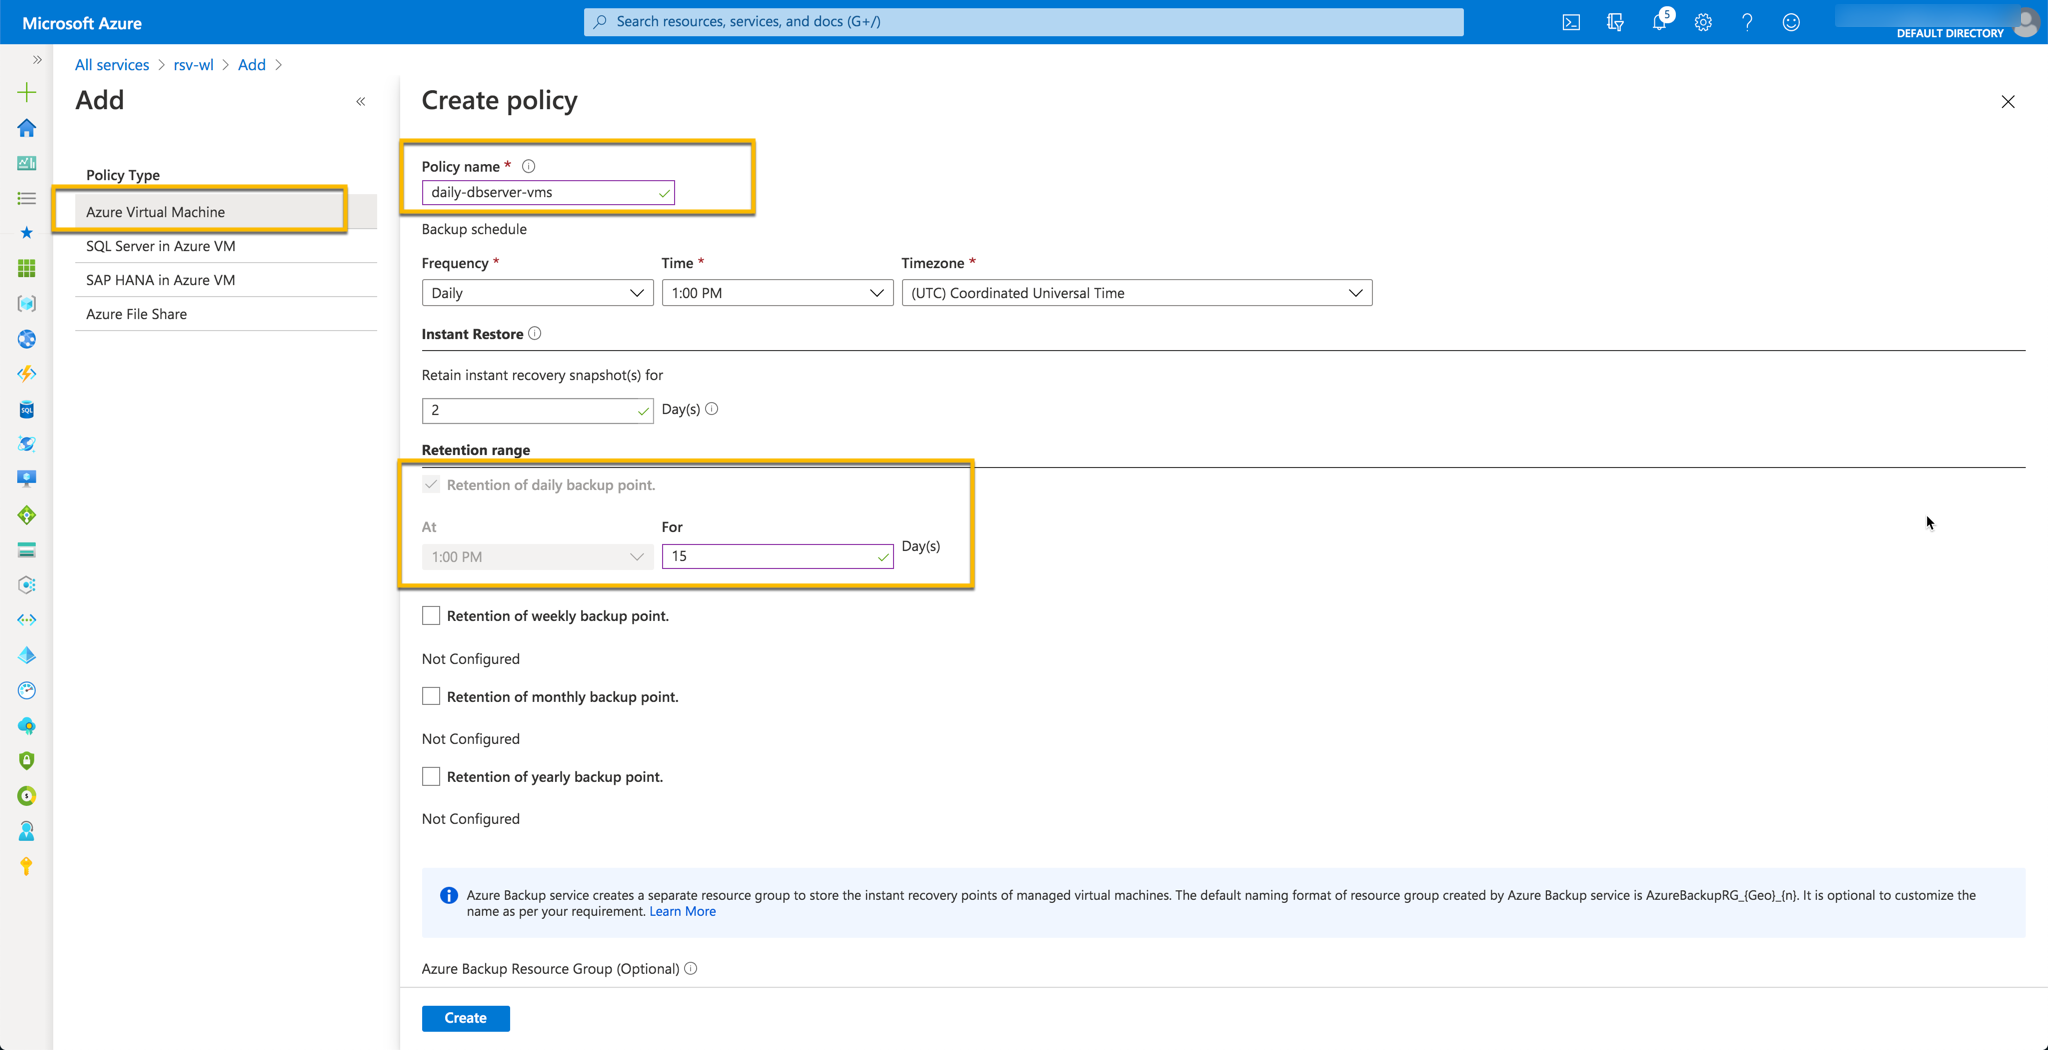Open the account avatar in the top right
This screenshot has width=2048, height=1050.
tap(2027, 22)
